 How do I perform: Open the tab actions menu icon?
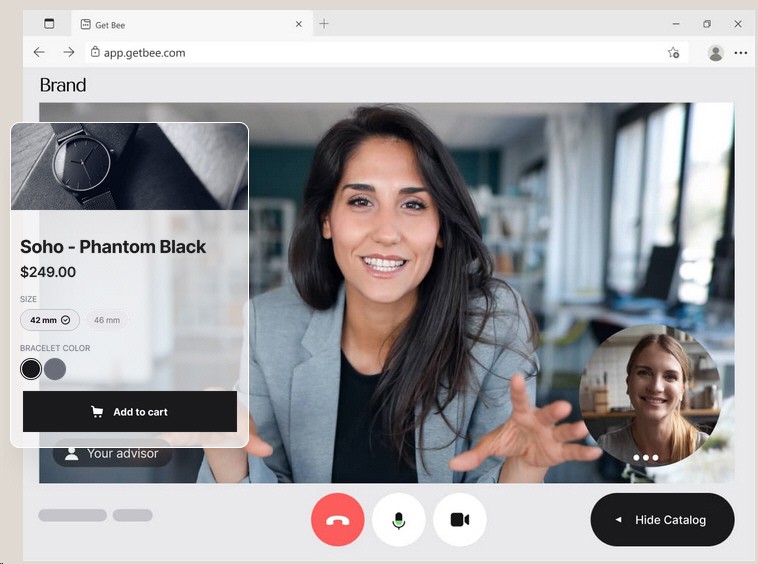pyautogui.click(x=49, y=24)
